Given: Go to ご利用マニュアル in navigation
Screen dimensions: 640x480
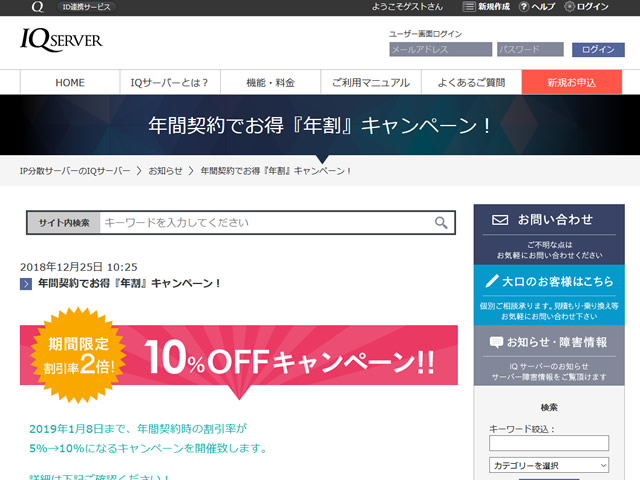Looking at the screenshot, I should [x=371, y=82].
